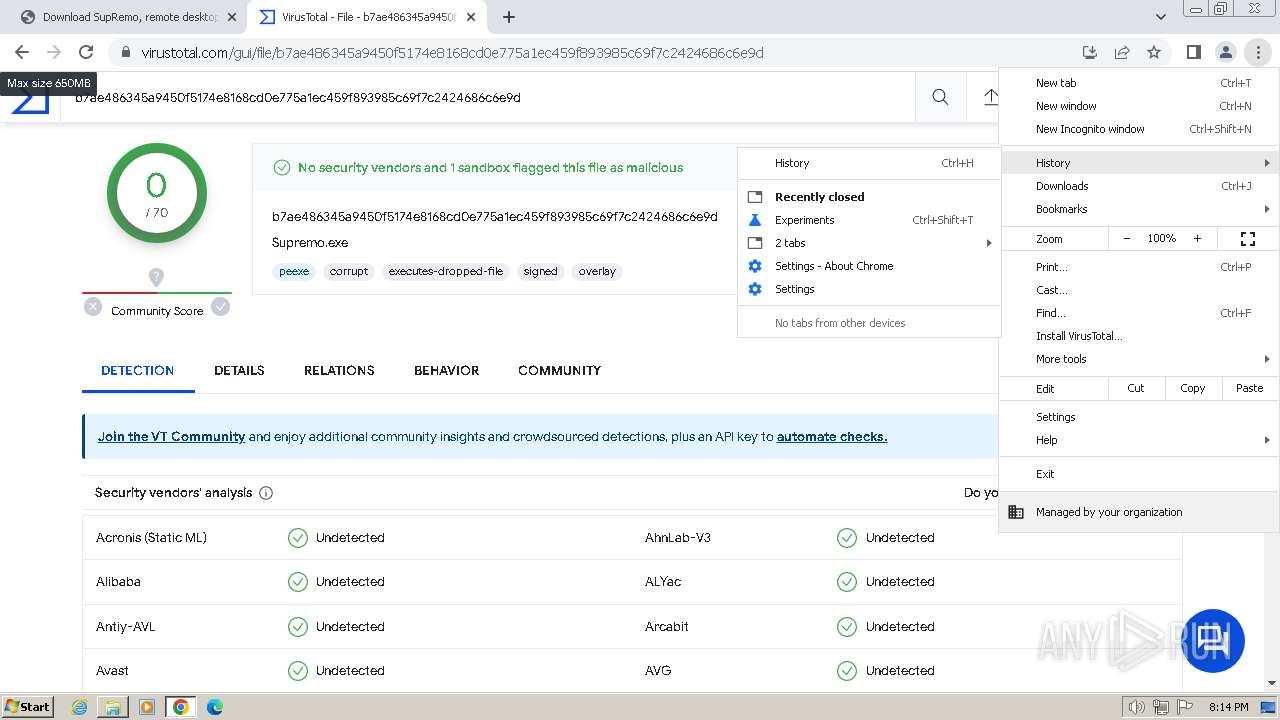Click the executes-dropped-file tag

pyautogui.click(x=446, y=271)
